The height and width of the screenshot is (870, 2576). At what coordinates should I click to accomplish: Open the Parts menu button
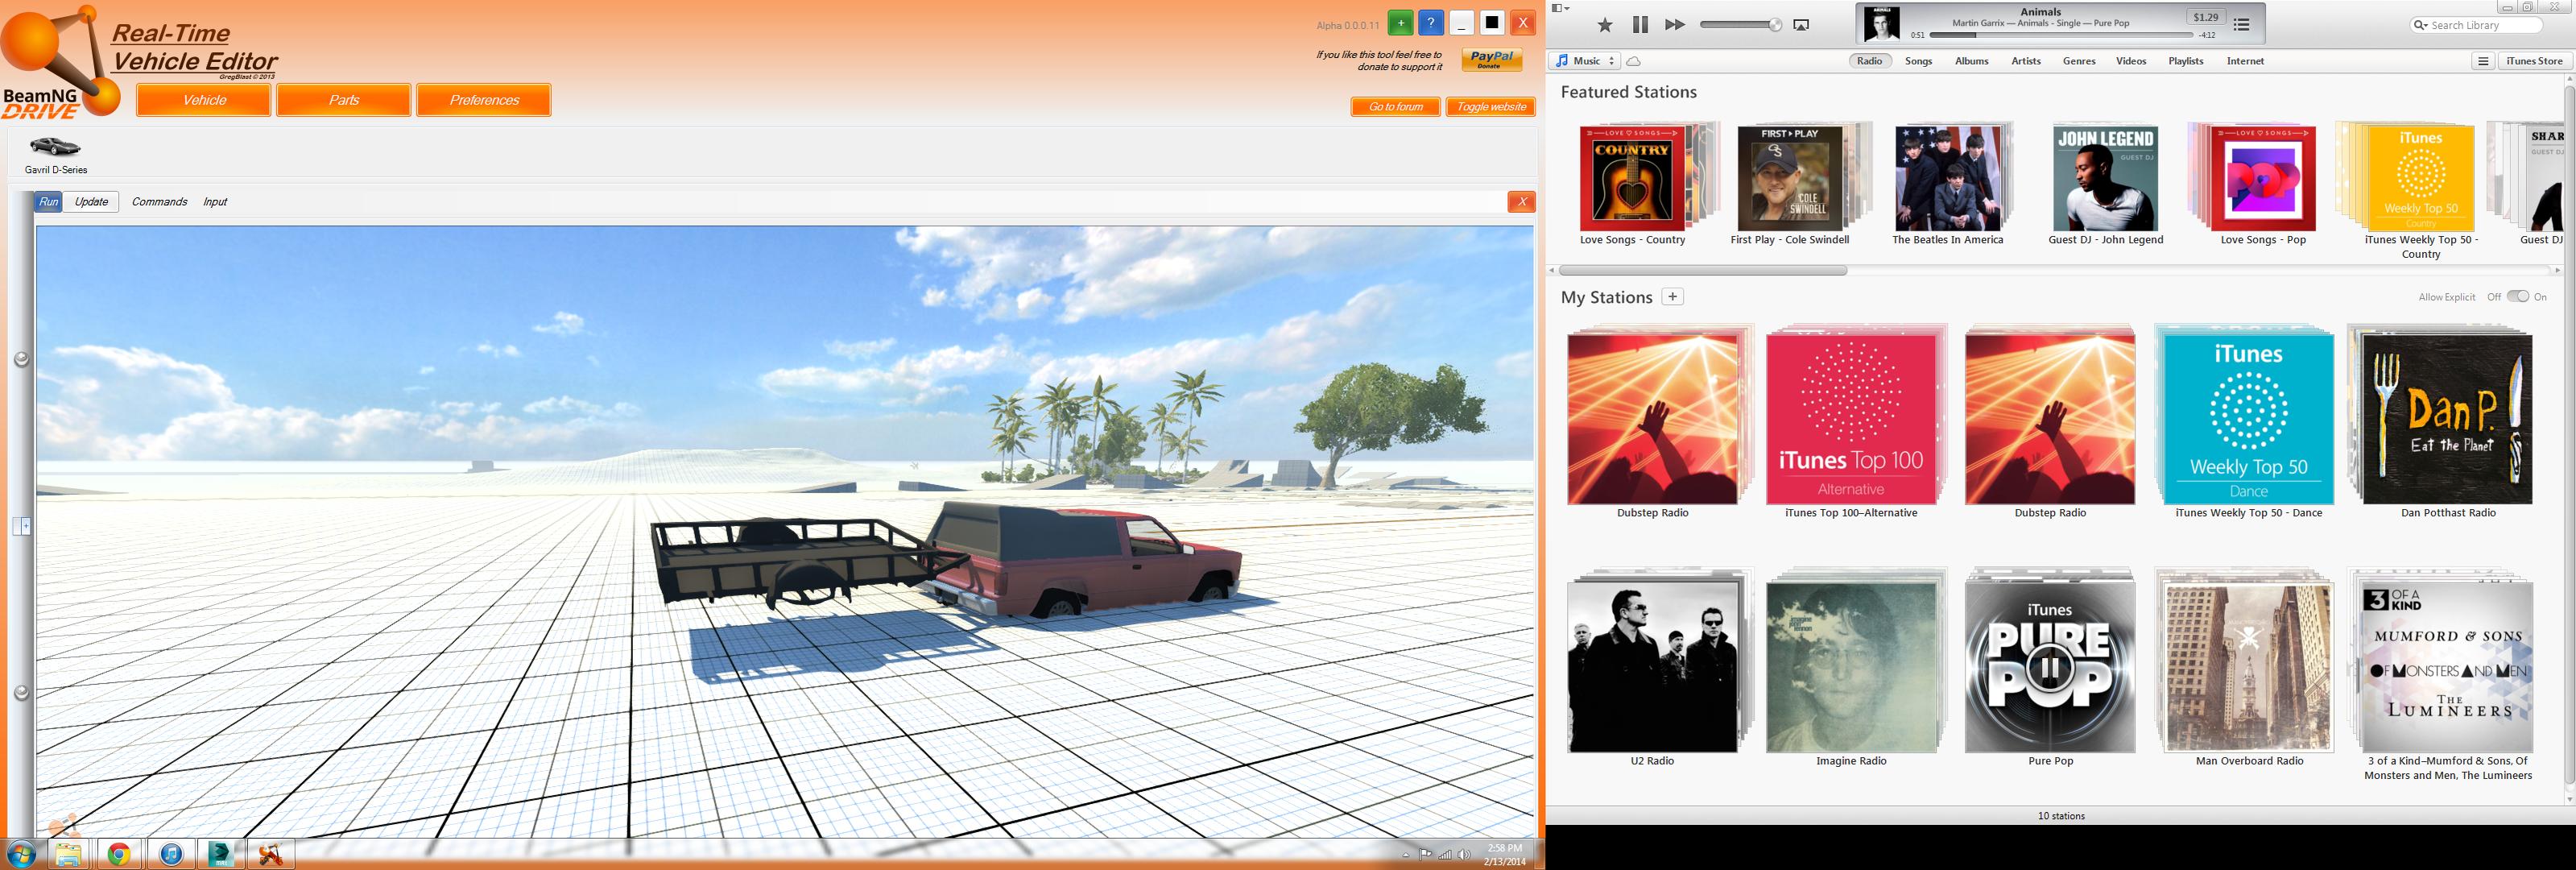point(343,100)
